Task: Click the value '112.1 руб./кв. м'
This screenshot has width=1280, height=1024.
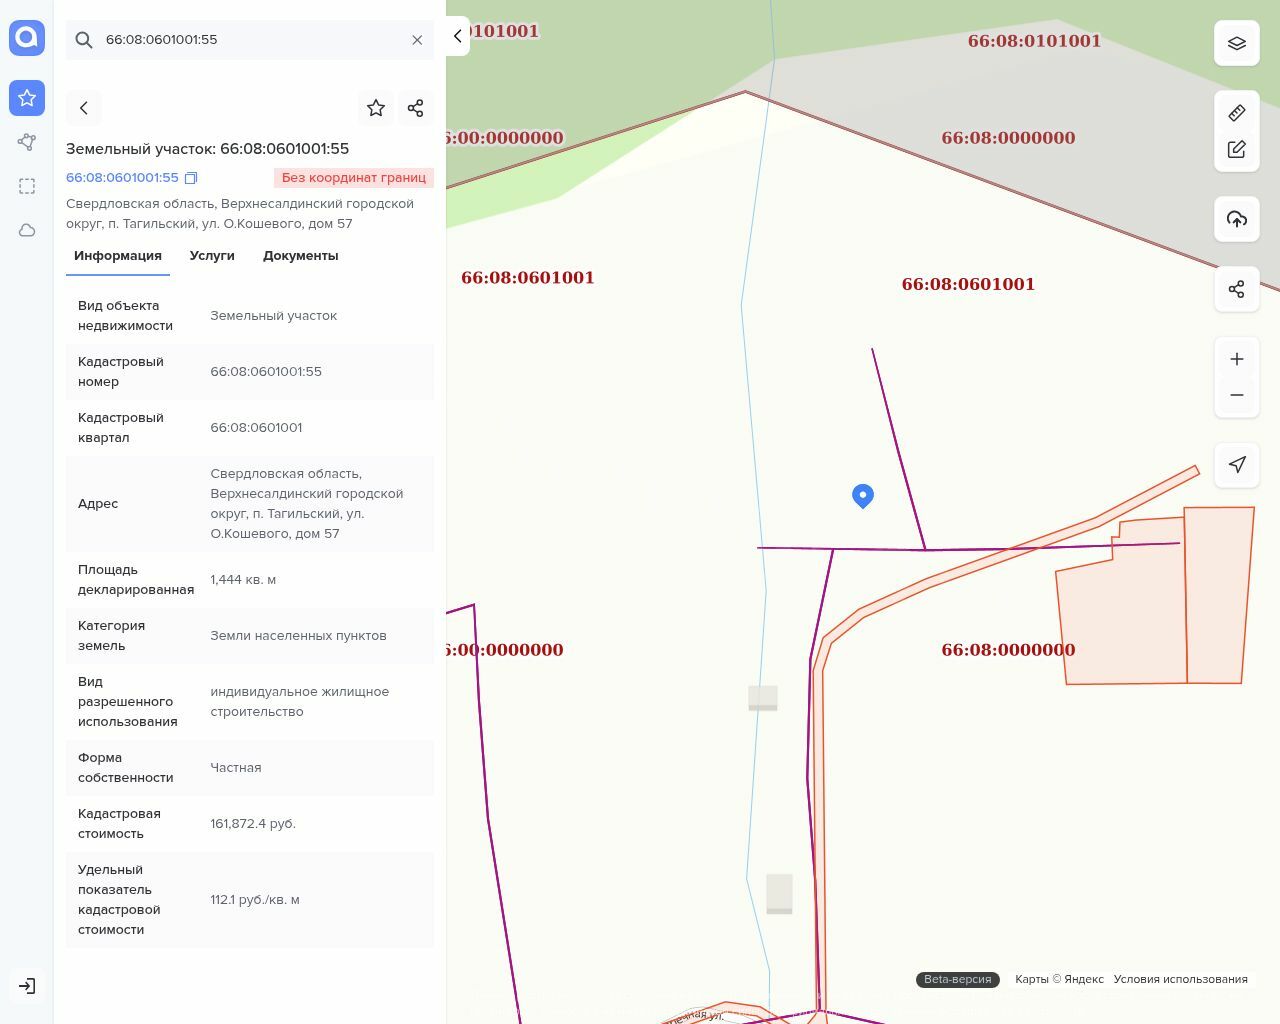Action: pyautogui.click(x=255, y=900)
